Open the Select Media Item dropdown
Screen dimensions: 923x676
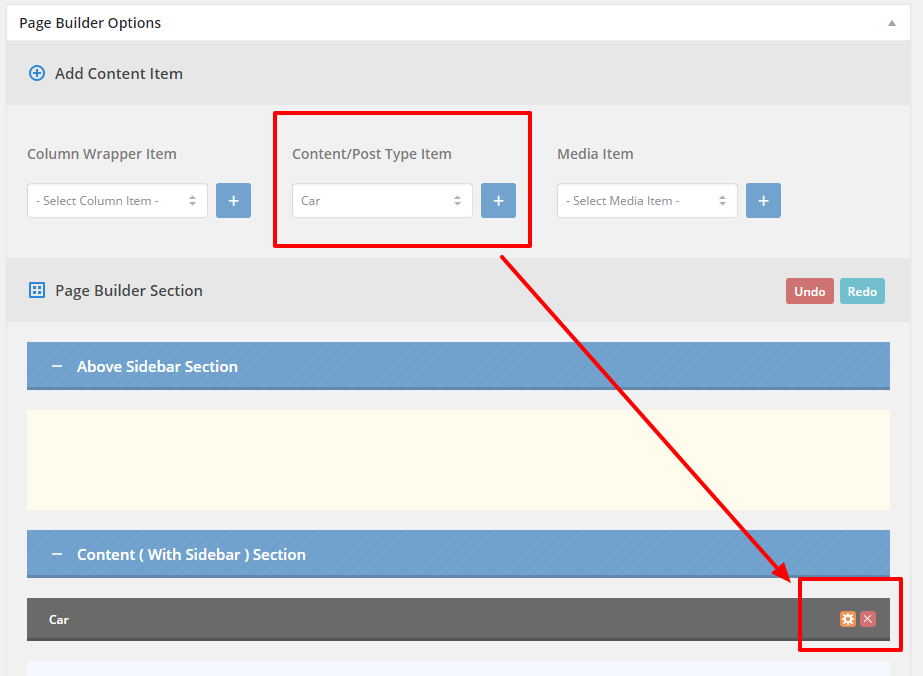tap(647, 201)
